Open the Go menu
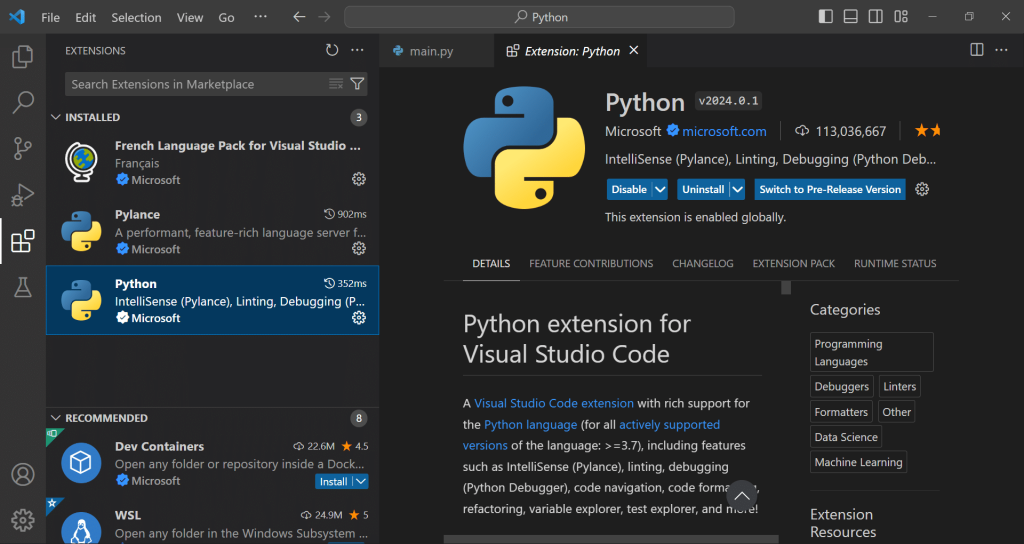 (x=226, y=18)
